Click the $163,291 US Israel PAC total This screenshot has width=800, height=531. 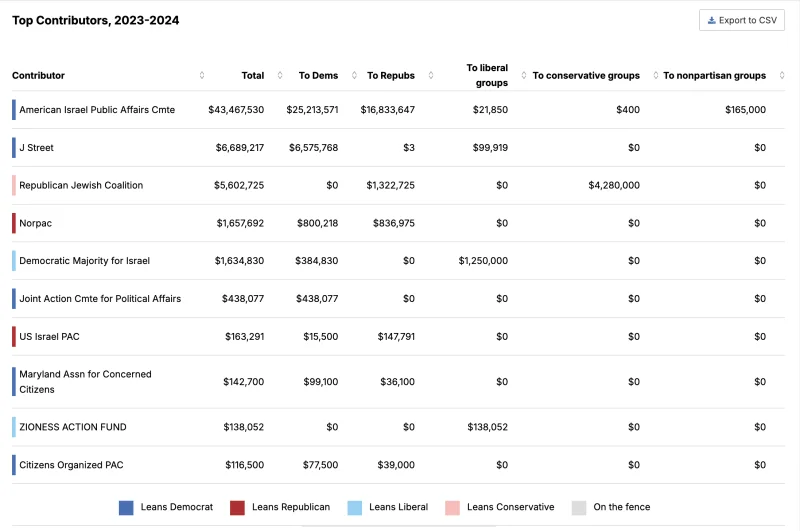(x=245, y=337)
